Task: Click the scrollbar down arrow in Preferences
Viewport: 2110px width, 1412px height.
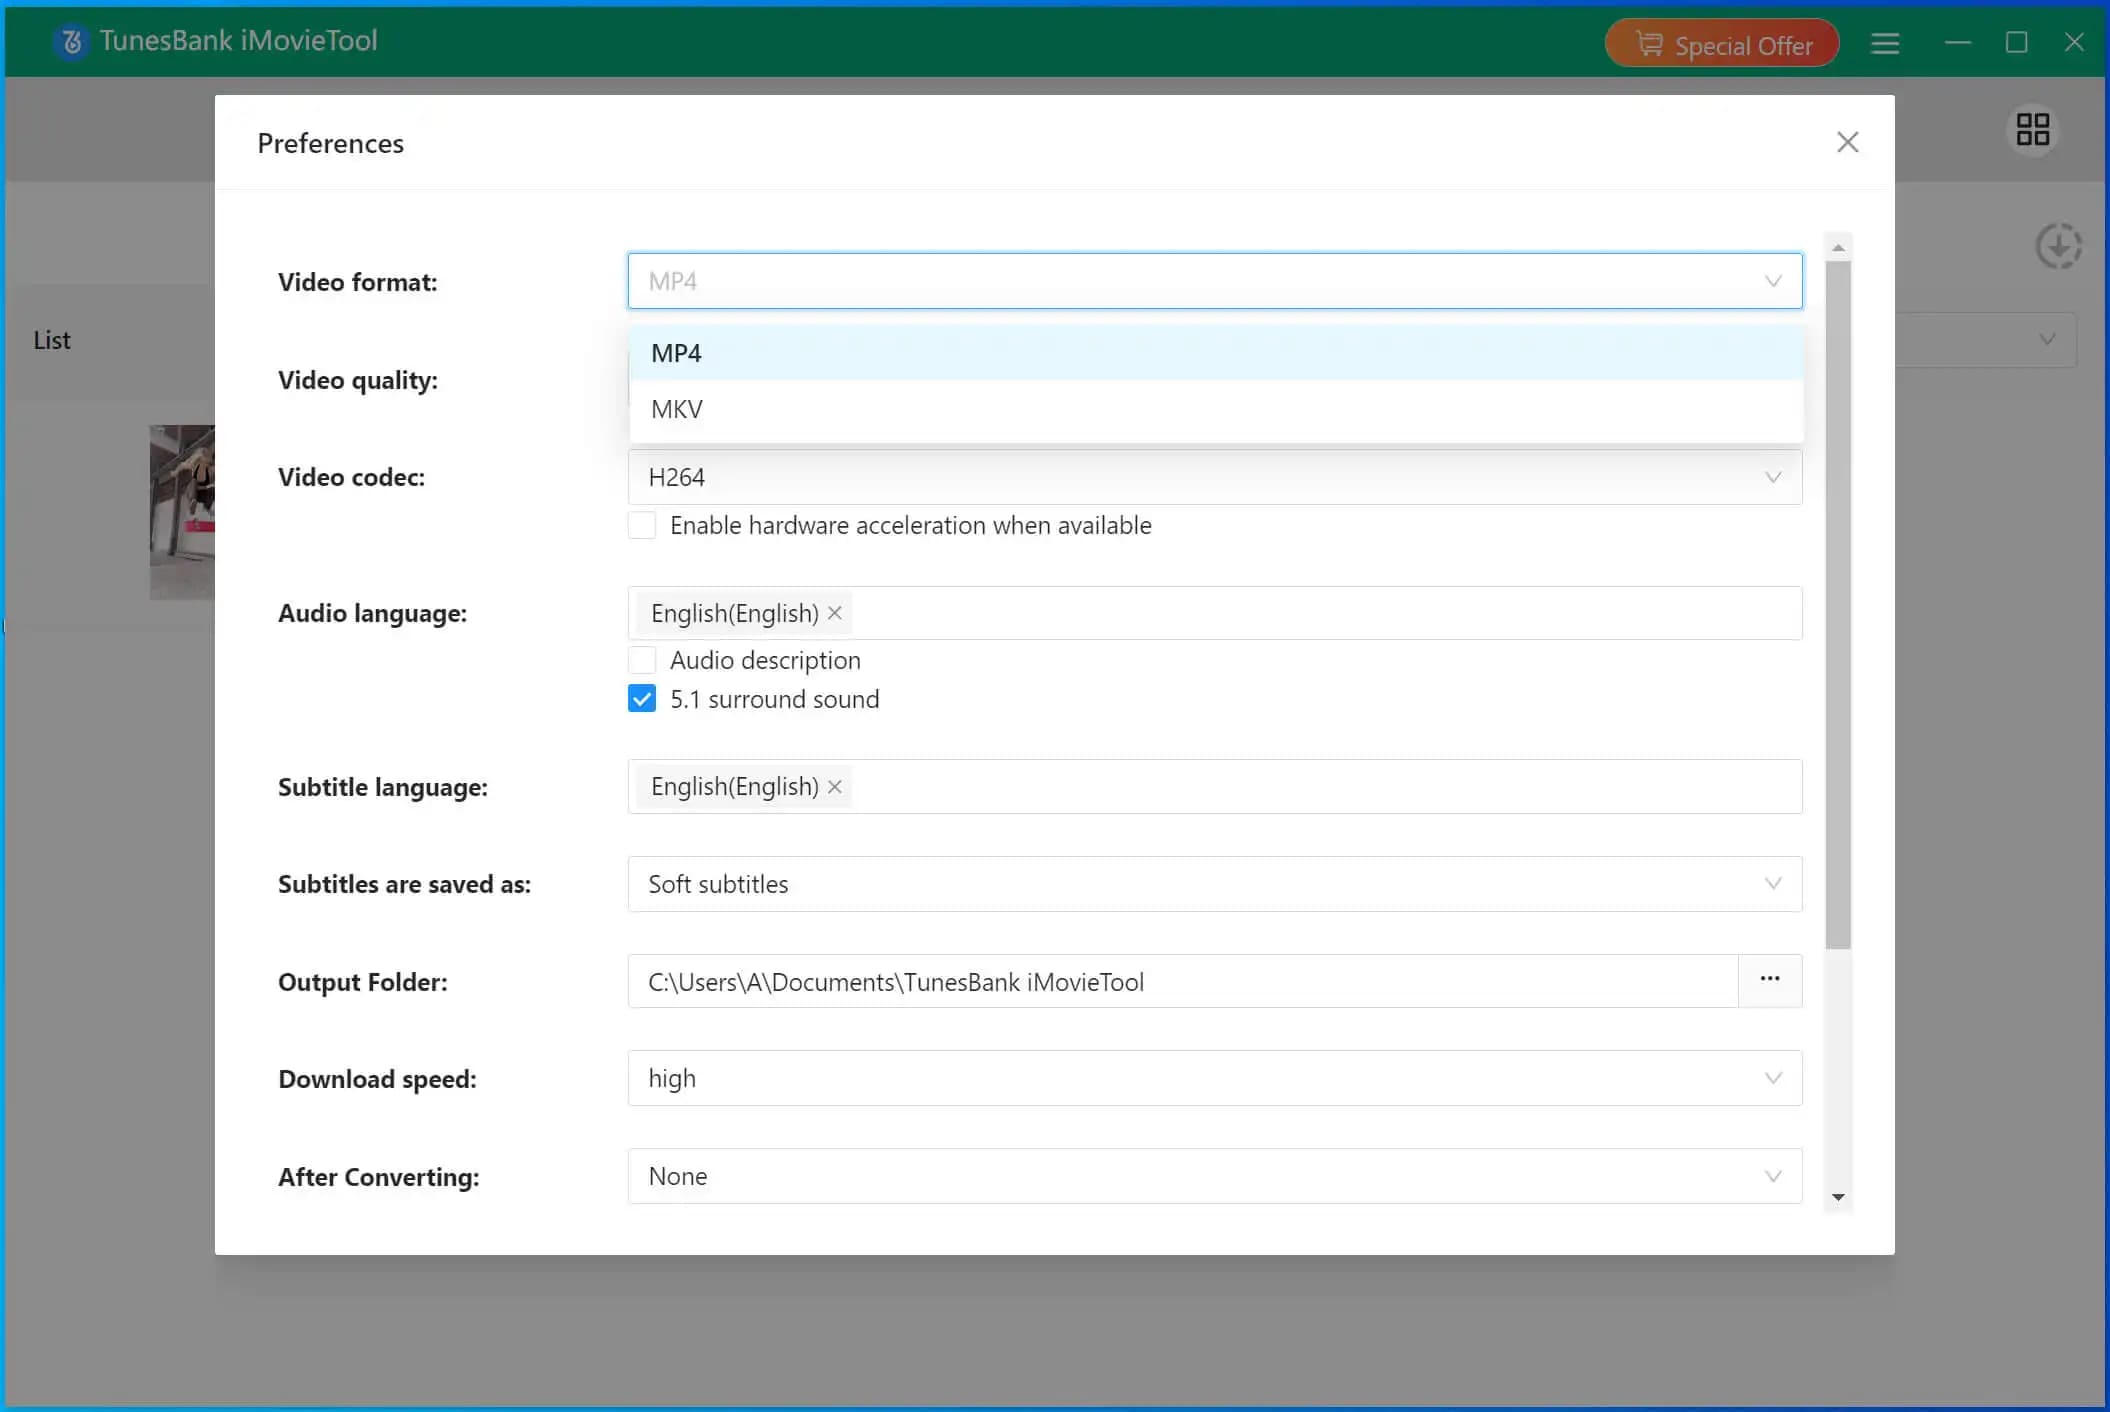Action: click(x=1837, y=1197)
